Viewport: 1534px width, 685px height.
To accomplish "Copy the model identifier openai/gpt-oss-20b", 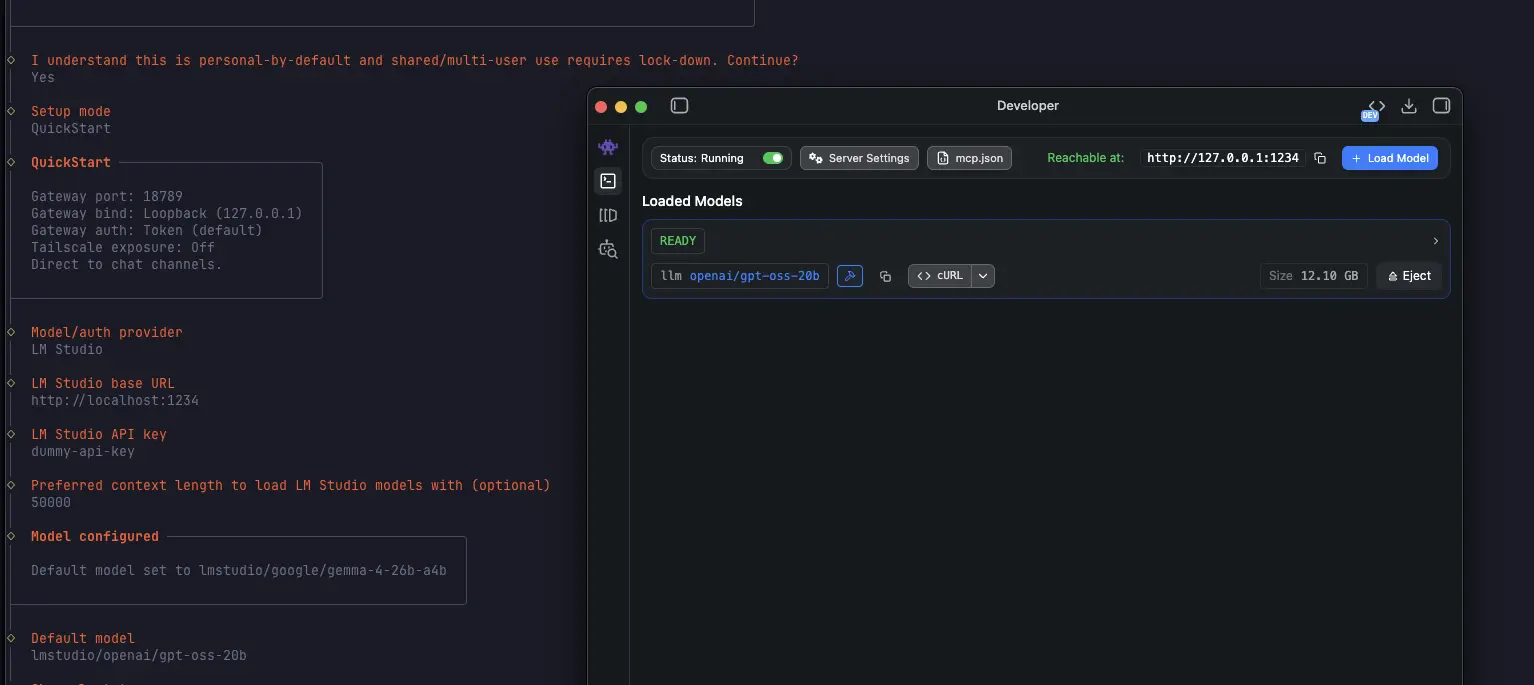I will tap(885, 276).
